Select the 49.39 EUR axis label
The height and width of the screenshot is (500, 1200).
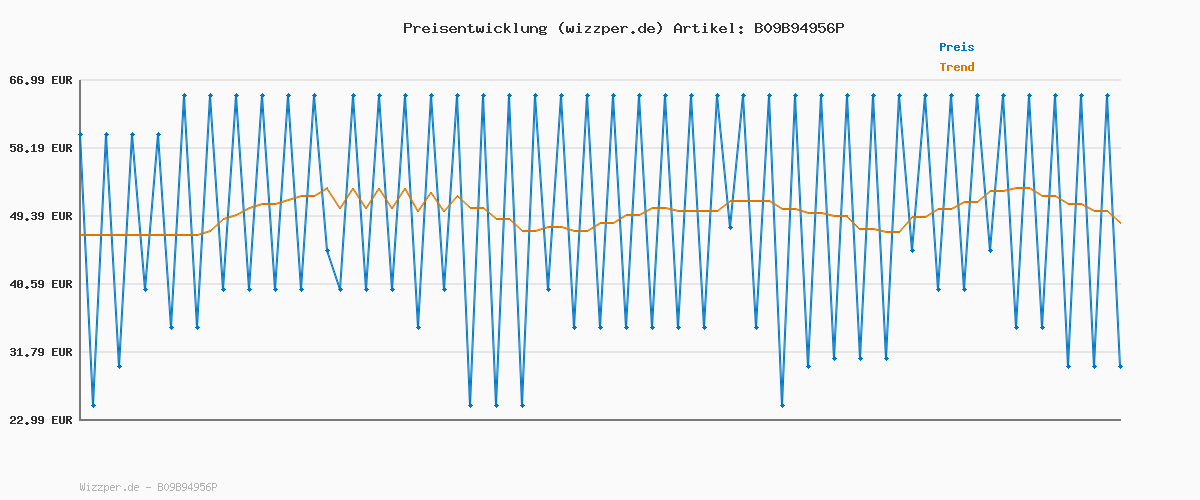point(40,216)
